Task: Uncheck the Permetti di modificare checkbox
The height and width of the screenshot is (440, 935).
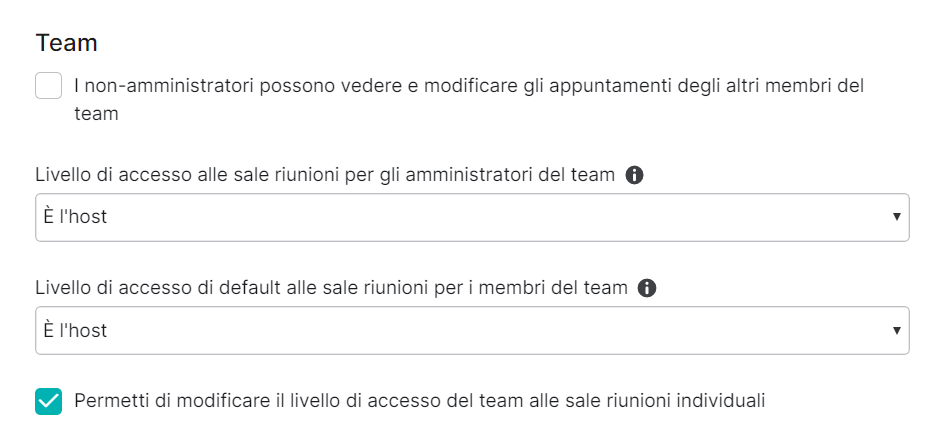Action: [48, 401]
